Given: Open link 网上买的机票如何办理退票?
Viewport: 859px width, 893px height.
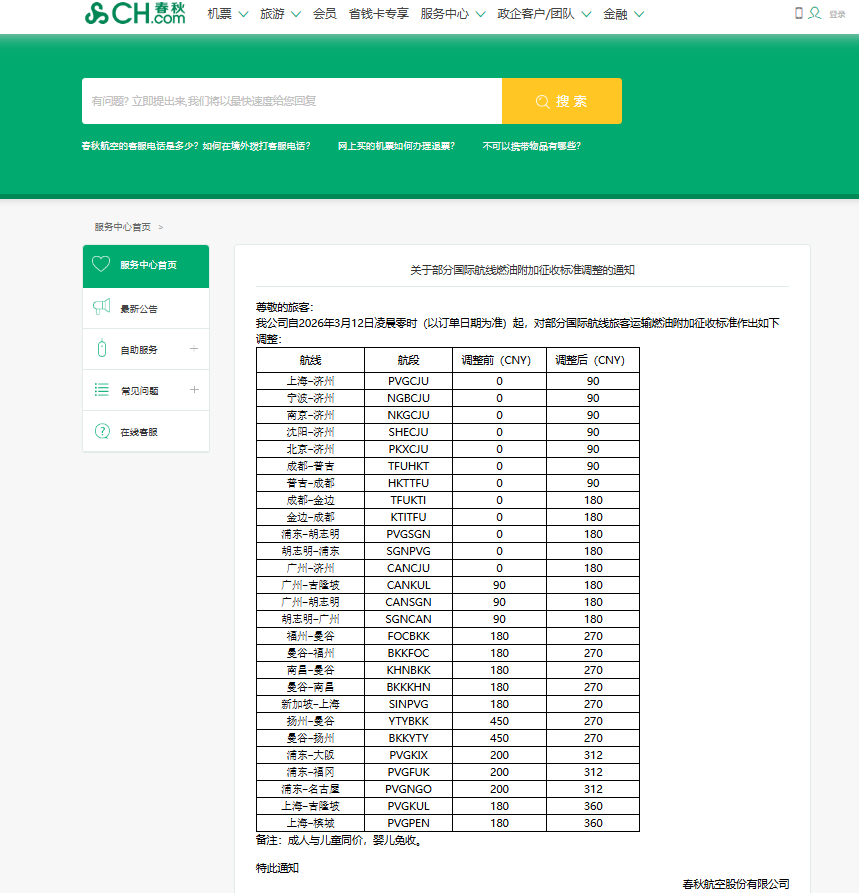Looking at the screenshot, I should click(396, 146).
